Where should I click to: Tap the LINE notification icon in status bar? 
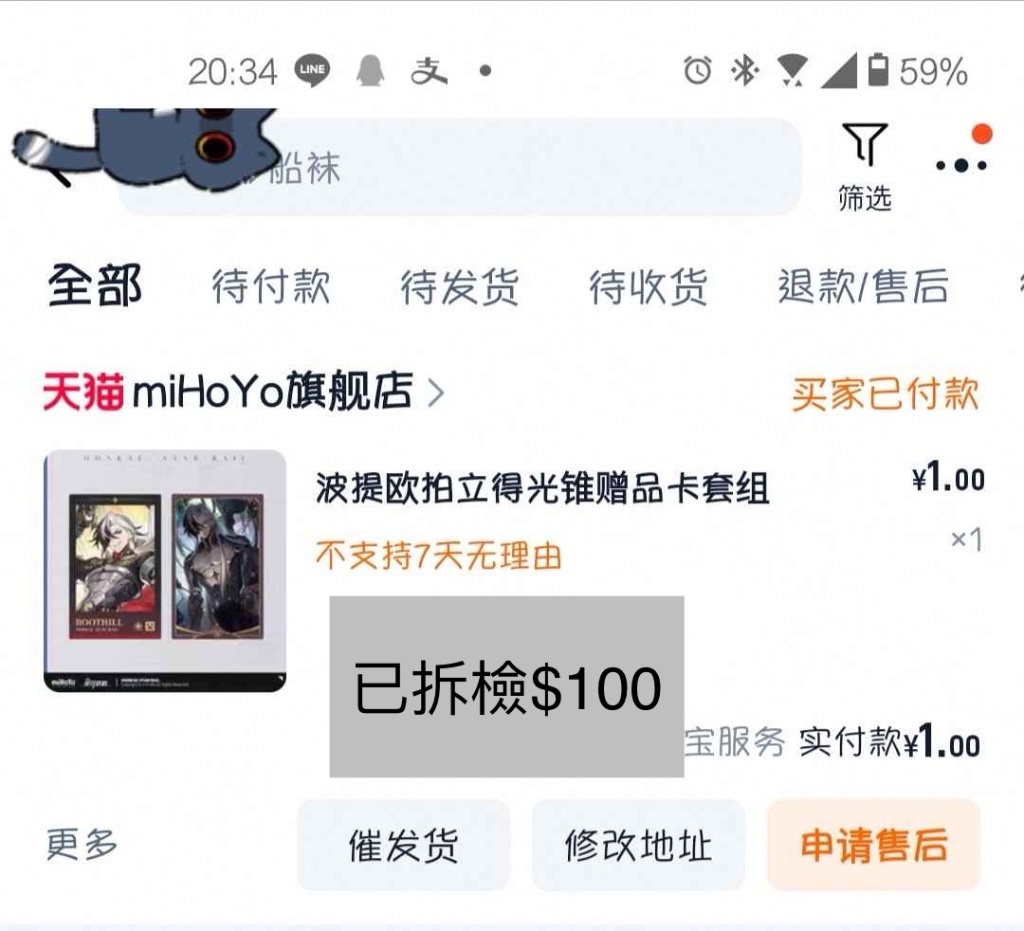tap(312, 71)
